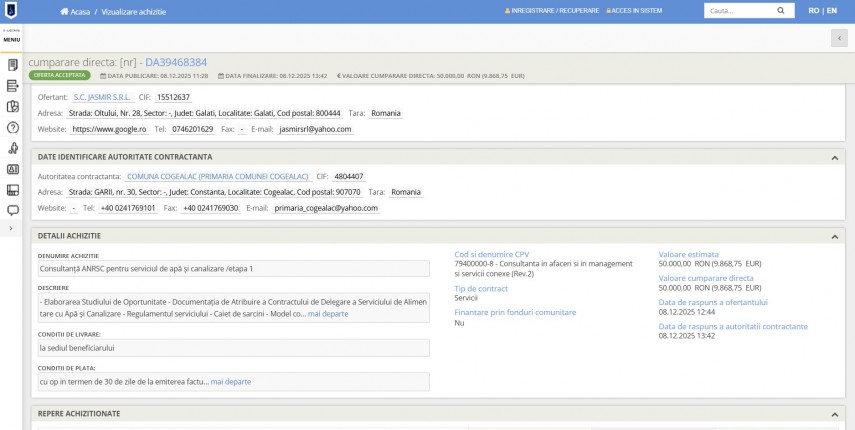Click the document icon in left sidebar
The image size is (855, 430).
coord(13,65)
